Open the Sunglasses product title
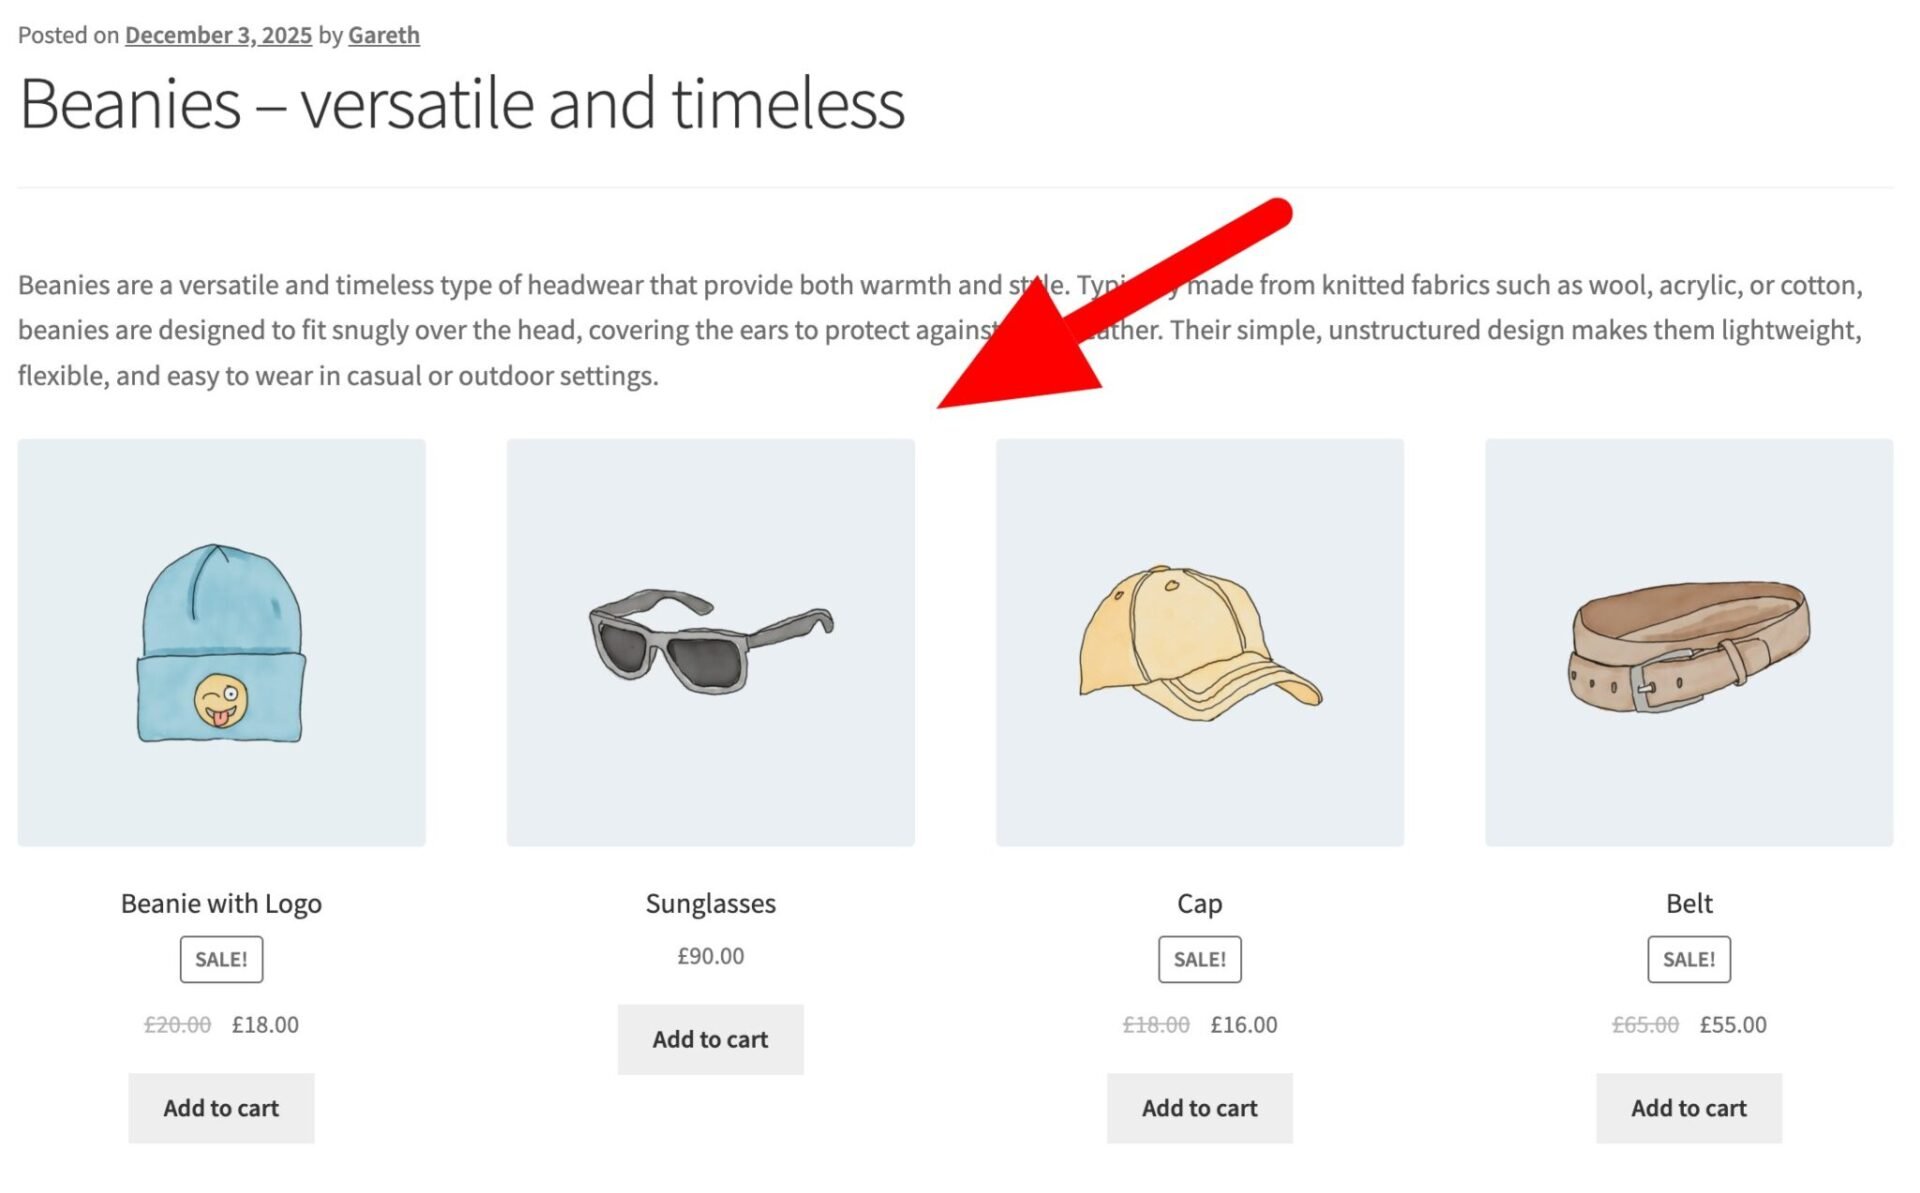The width and height of the screenshot is (1920, 1193). (710, 903)
